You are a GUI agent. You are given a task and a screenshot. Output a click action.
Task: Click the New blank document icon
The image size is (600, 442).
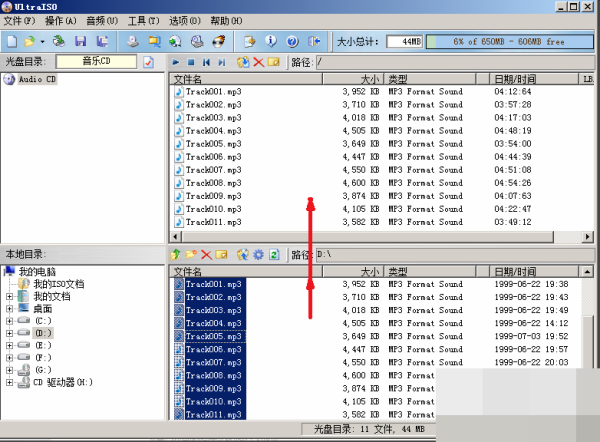(x=12, y=41)
